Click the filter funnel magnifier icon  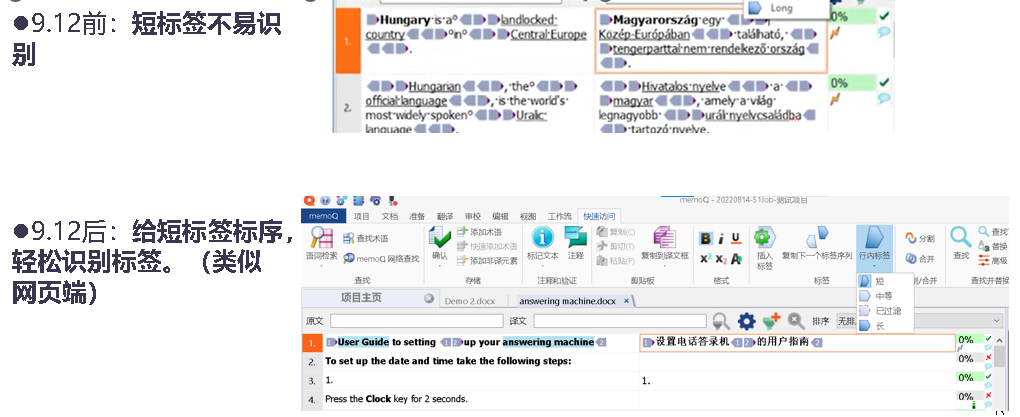[721, 321]
